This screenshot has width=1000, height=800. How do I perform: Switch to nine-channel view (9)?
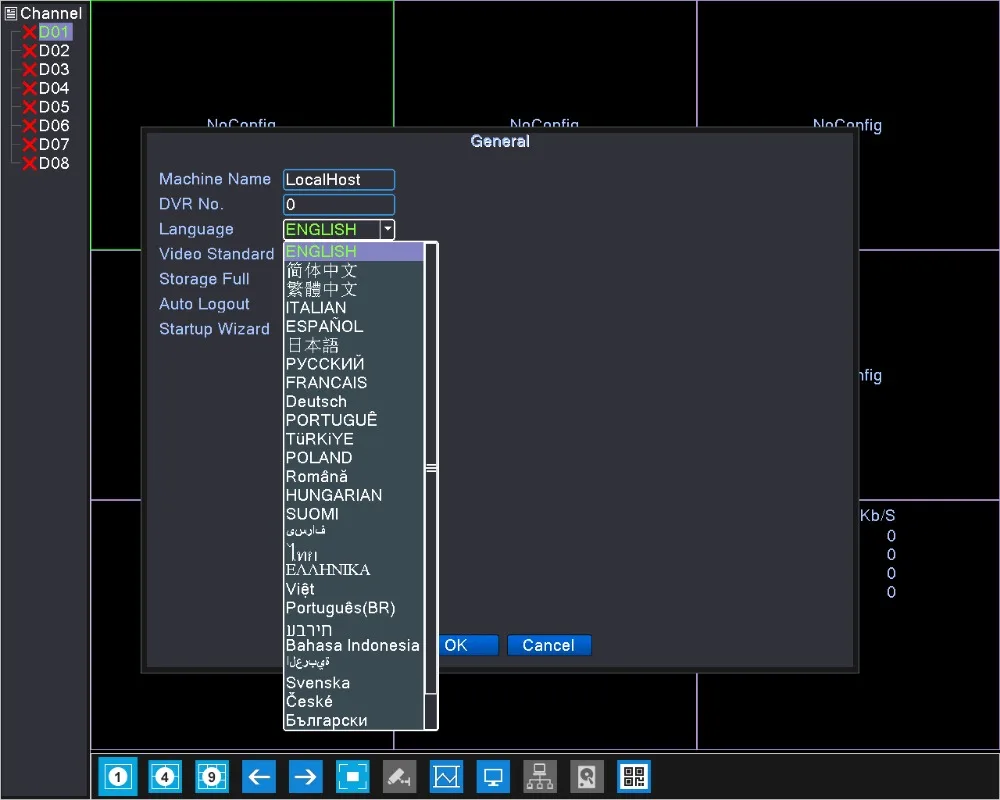tap(212, 776)
